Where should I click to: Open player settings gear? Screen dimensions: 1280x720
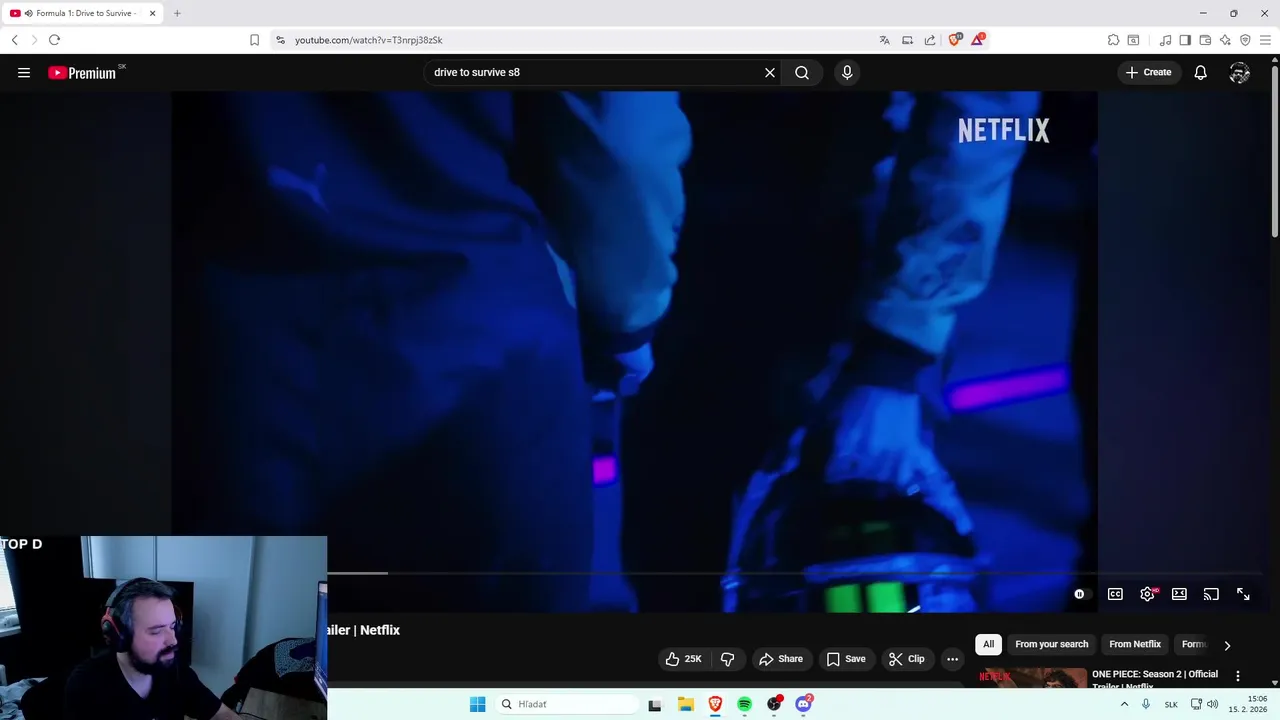pyautogui.click(x=1147, y=594)
